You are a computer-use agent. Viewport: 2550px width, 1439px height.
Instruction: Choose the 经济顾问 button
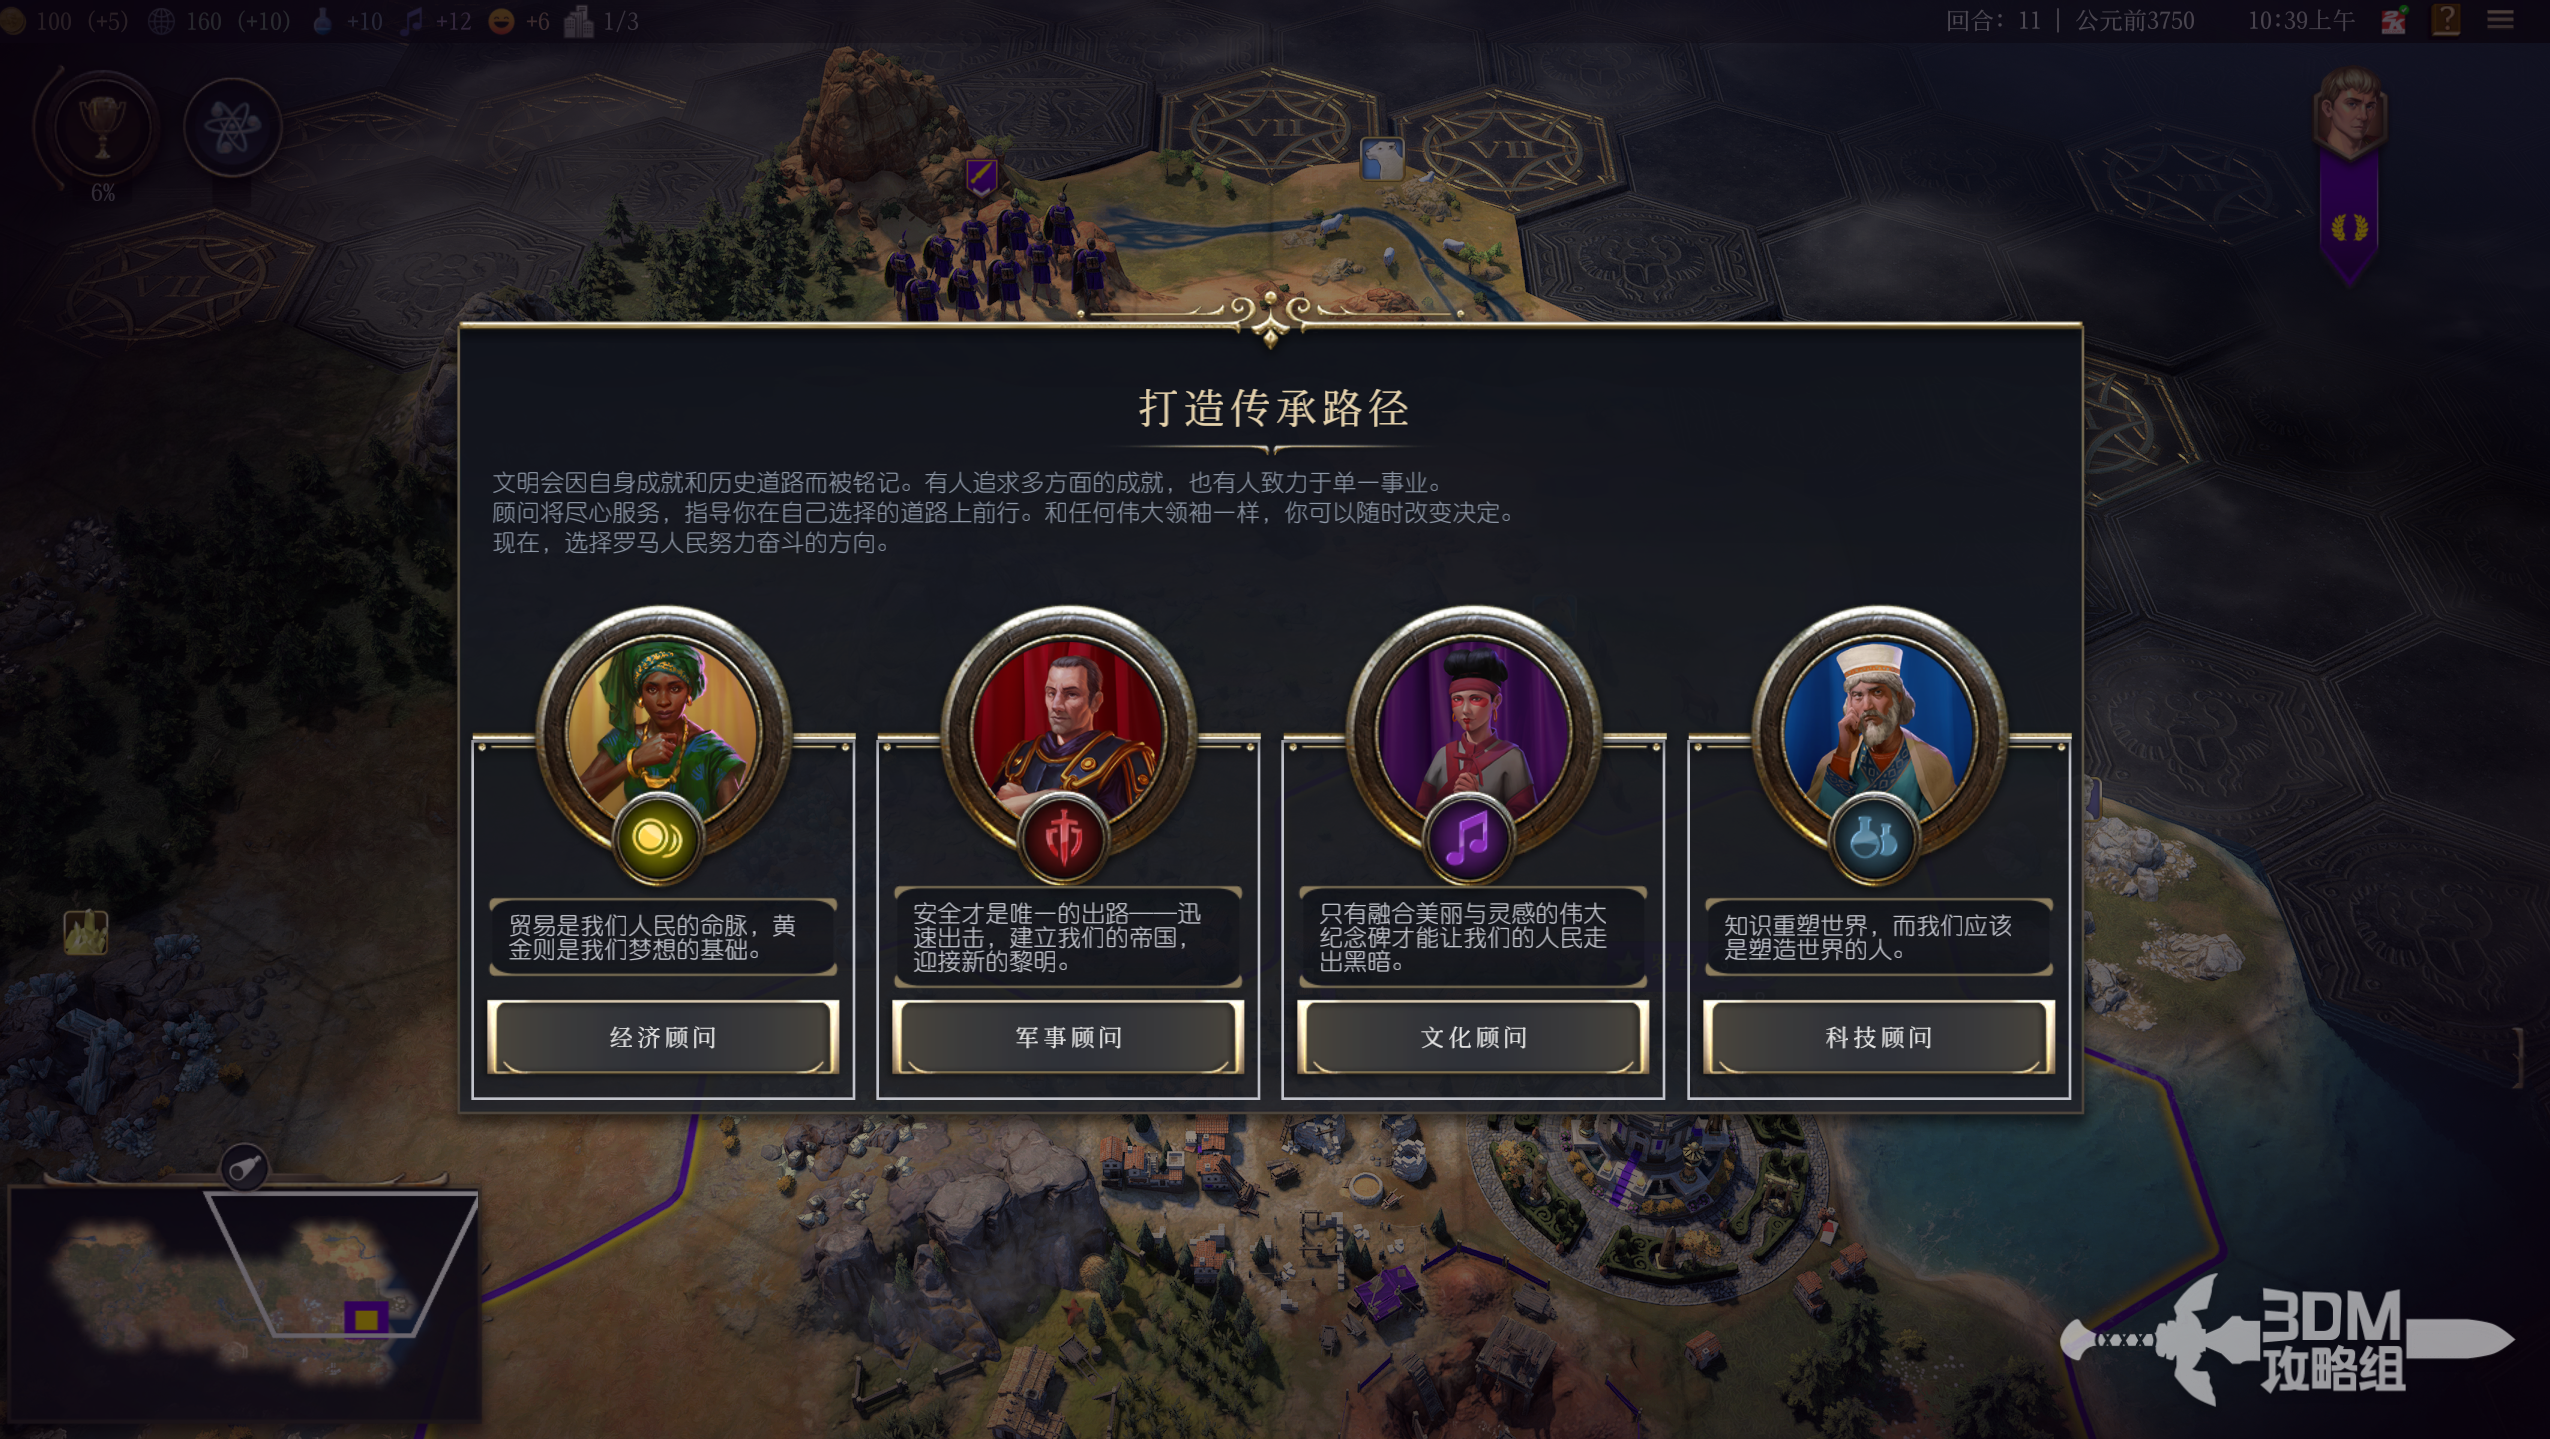click(x=663, y=1037)
